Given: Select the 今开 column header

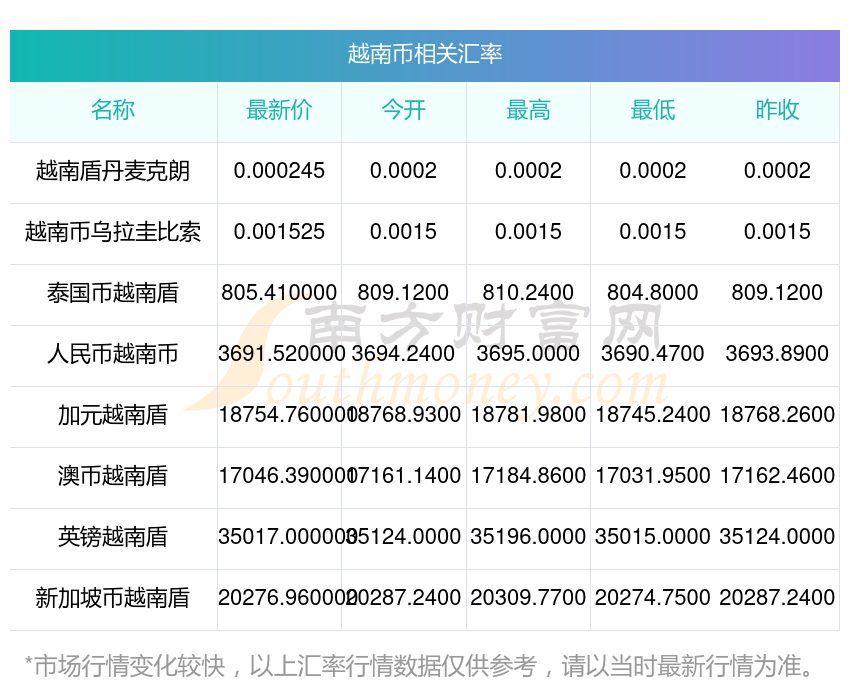Looking at the screenshot, I should tap(403, 110).
